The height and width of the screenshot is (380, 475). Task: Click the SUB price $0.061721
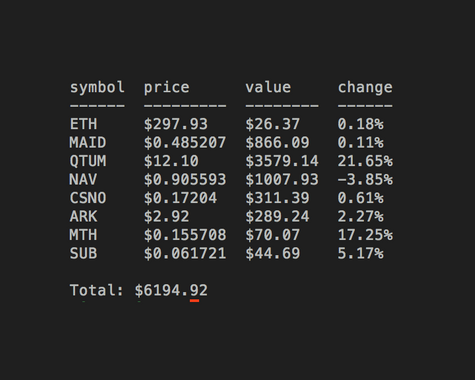point(185,253)
